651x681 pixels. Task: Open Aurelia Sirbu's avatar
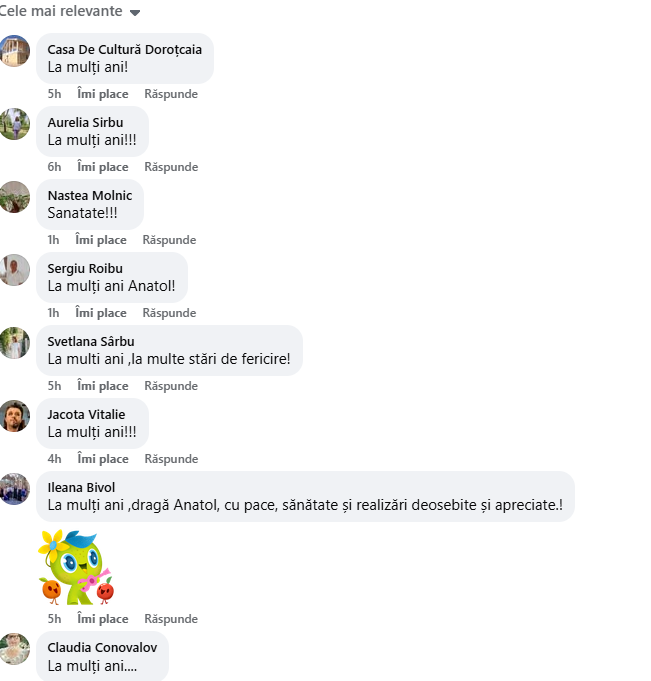tap(14, 124)
